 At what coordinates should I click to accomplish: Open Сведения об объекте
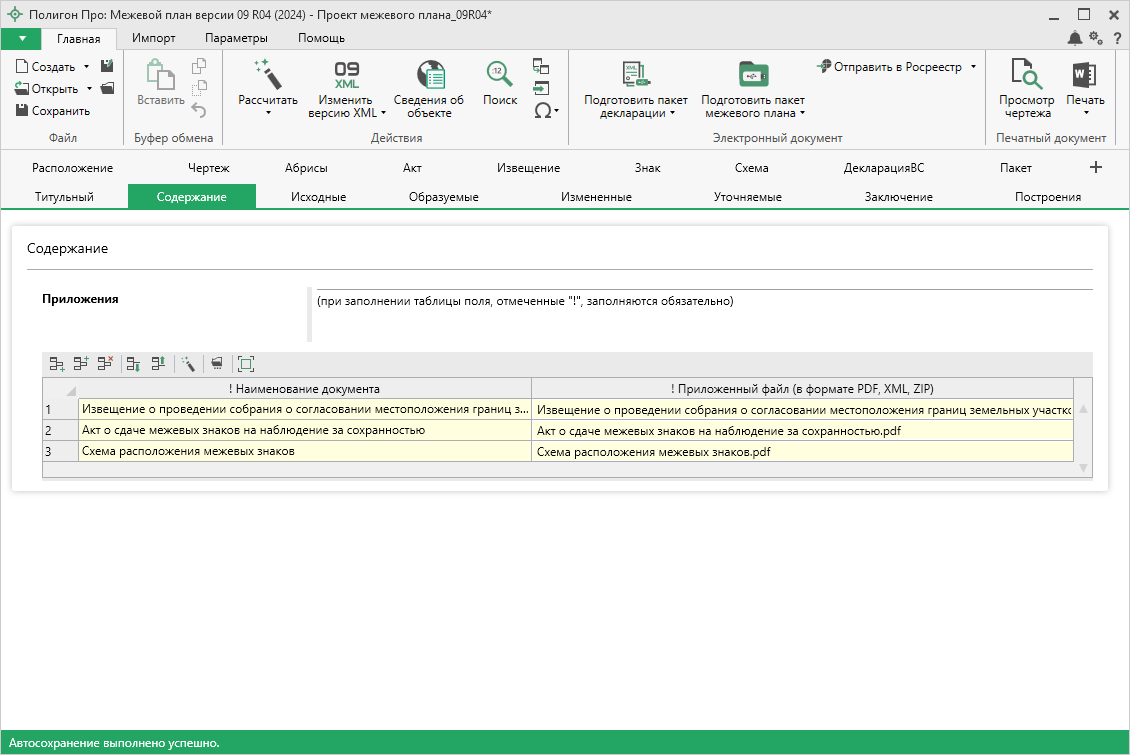429,75
